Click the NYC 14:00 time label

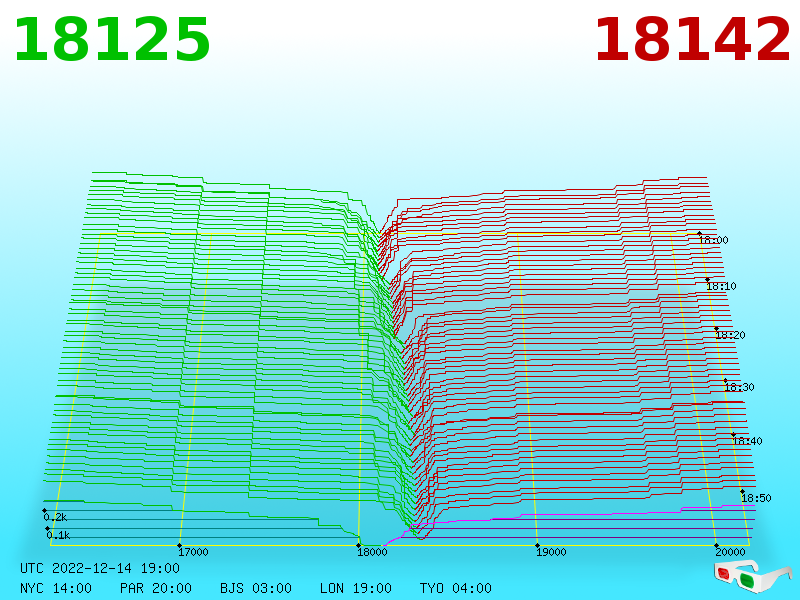tap(56, 588)
